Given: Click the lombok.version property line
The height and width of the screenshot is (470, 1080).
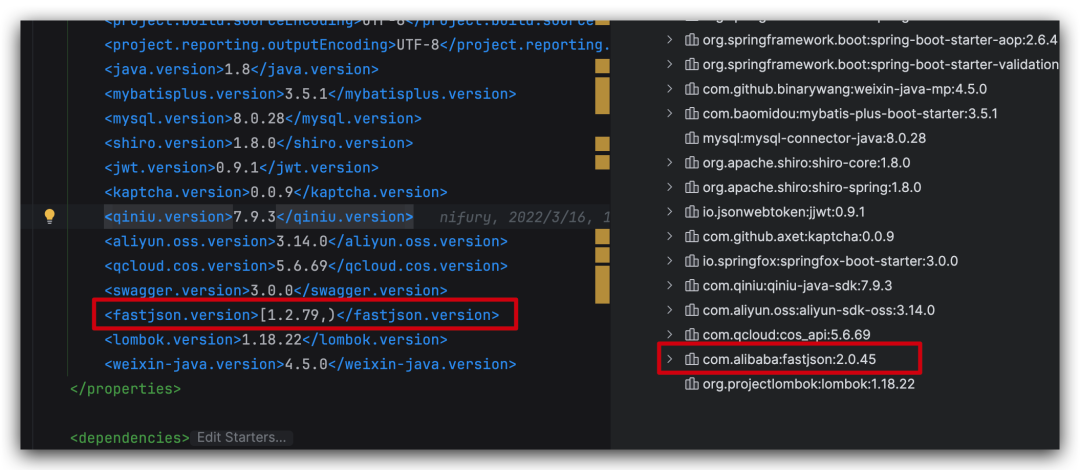Looking at the screenshot, I should [276, 340].
